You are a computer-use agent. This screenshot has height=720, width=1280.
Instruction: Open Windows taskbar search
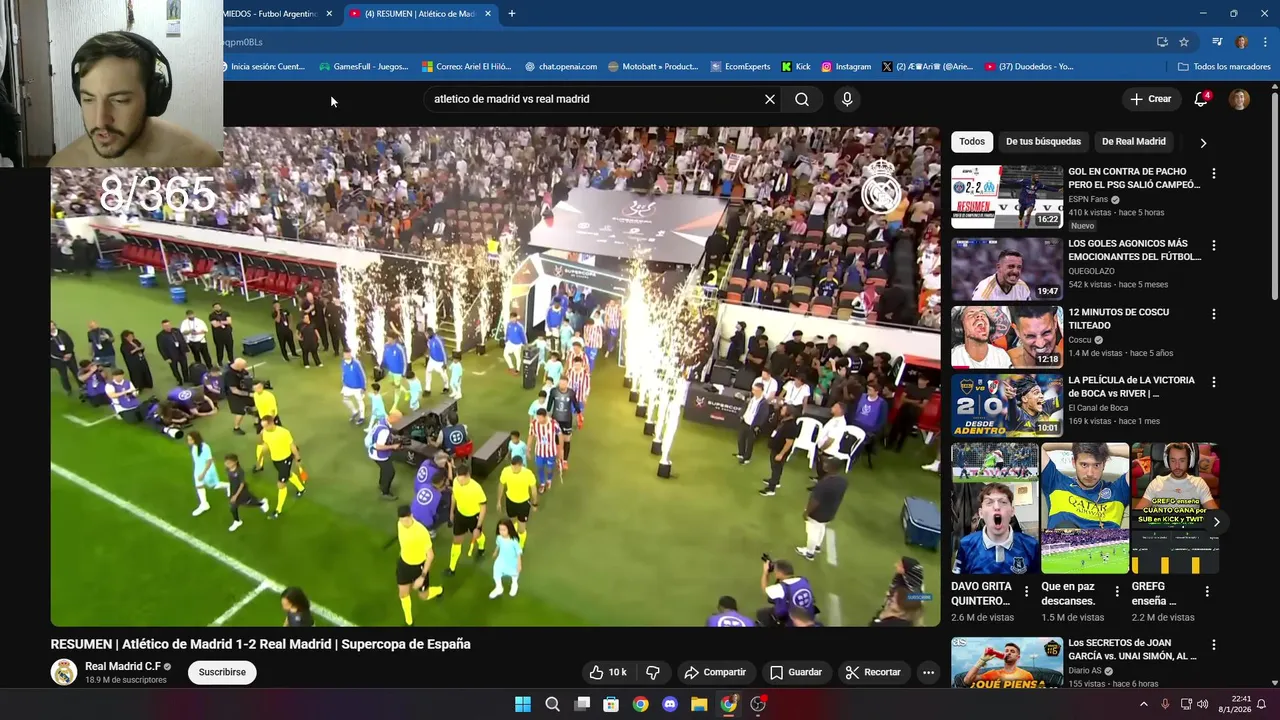(552, 704)
